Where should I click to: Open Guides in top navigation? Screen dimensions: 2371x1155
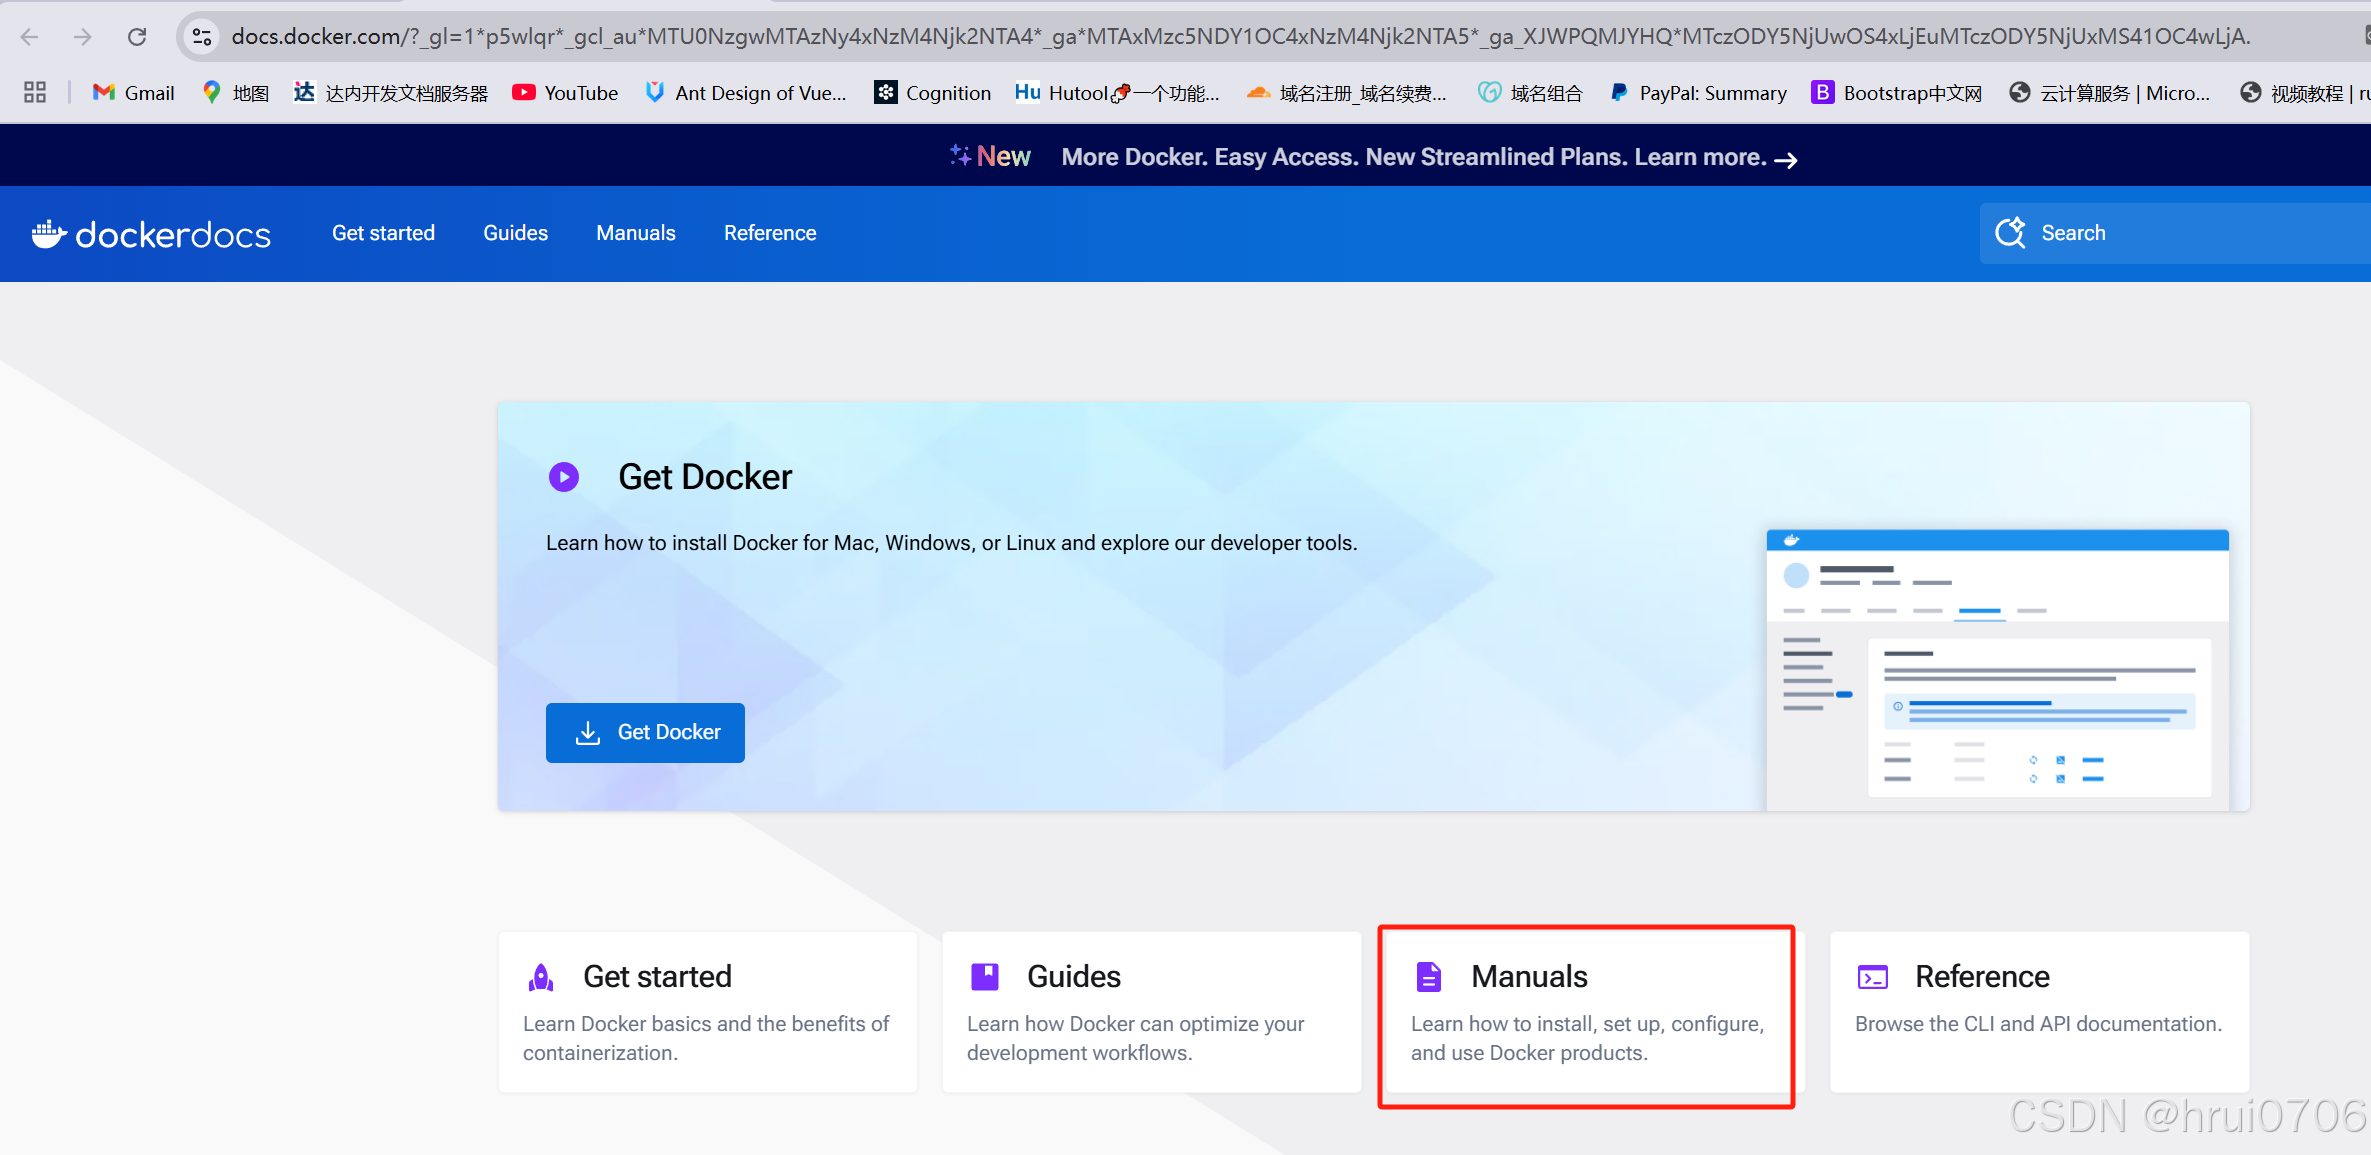(x=515, y=233)
